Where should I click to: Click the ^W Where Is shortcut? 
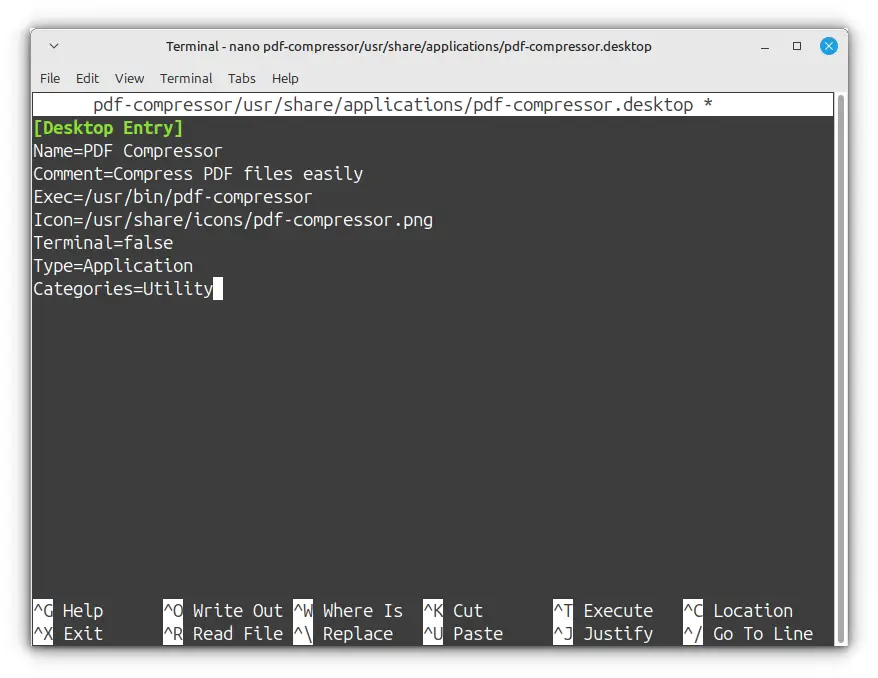(x=349, y=610)
